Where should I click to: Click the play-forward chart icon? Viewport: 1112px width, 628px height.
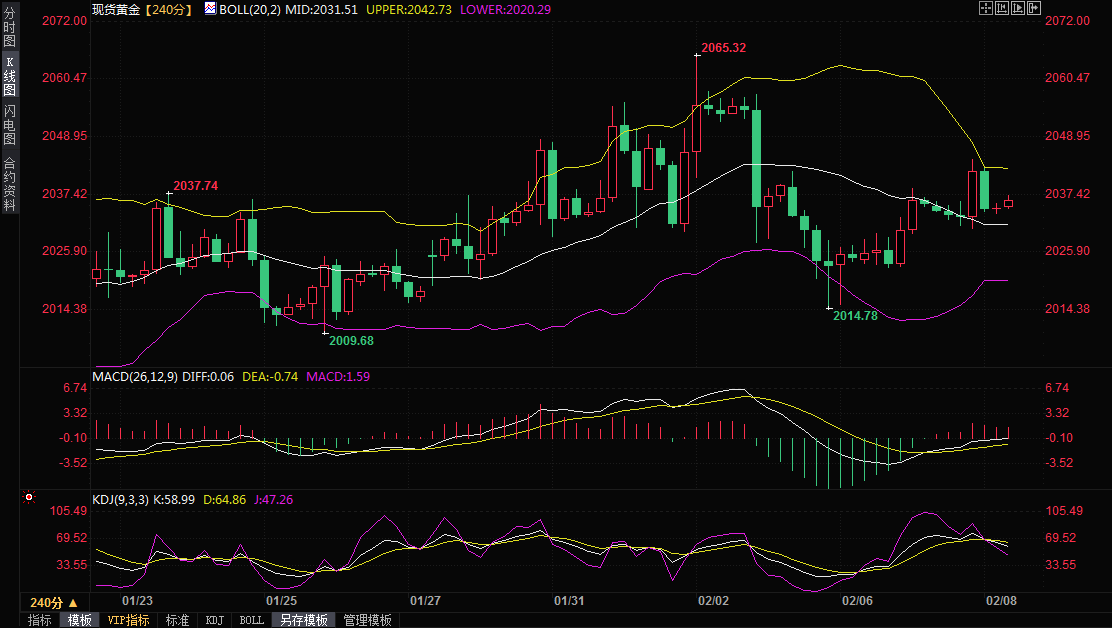click(x=1017, y=8)
